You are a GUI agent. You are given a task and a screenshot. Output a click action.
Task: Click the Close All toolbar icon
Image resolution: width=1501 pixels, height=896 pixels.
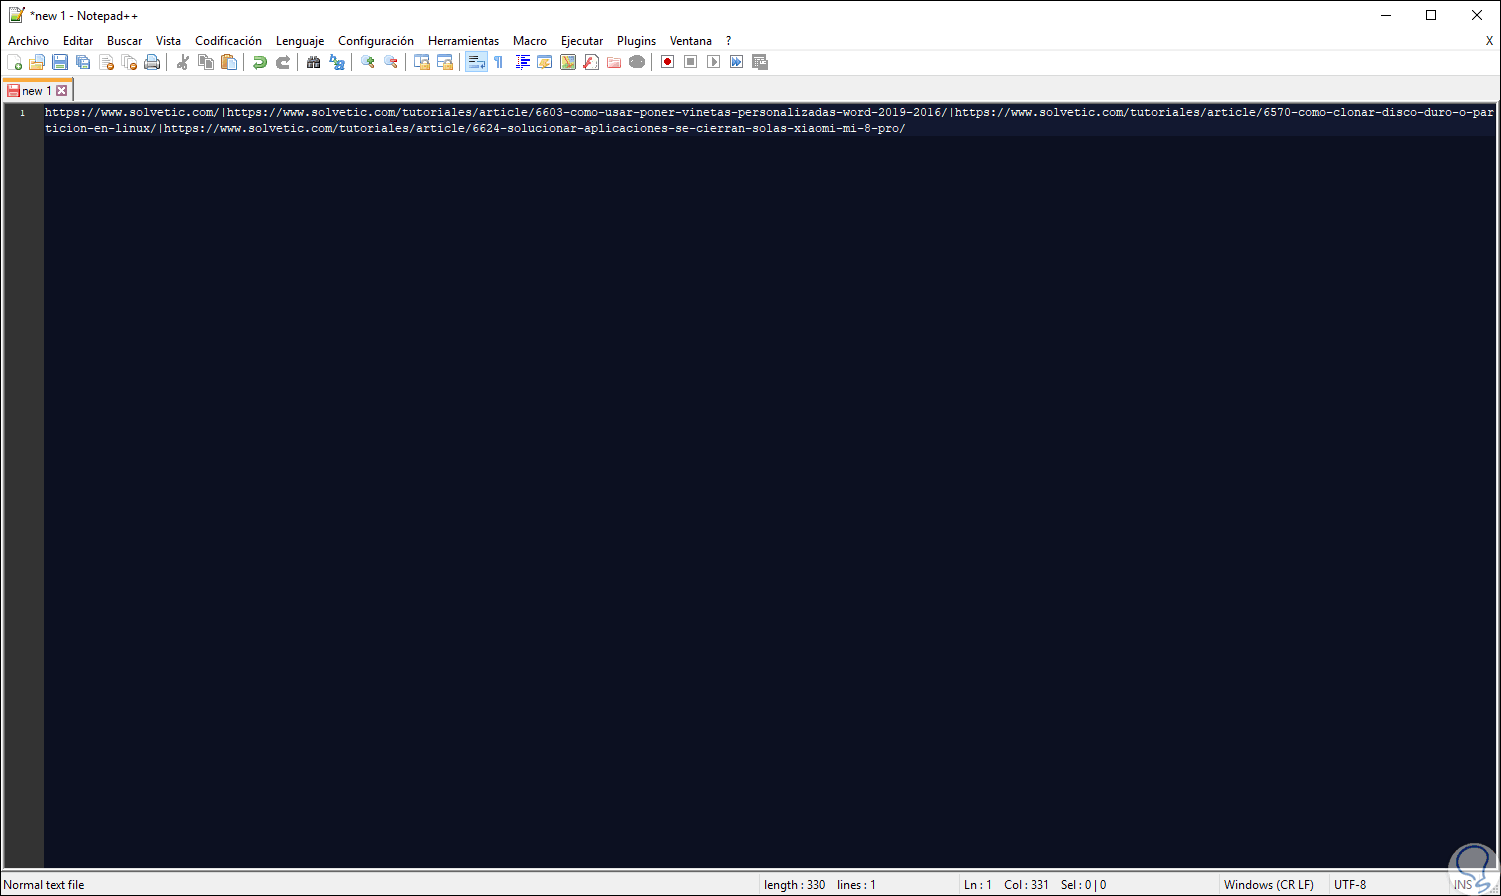(x=129, y=62)
